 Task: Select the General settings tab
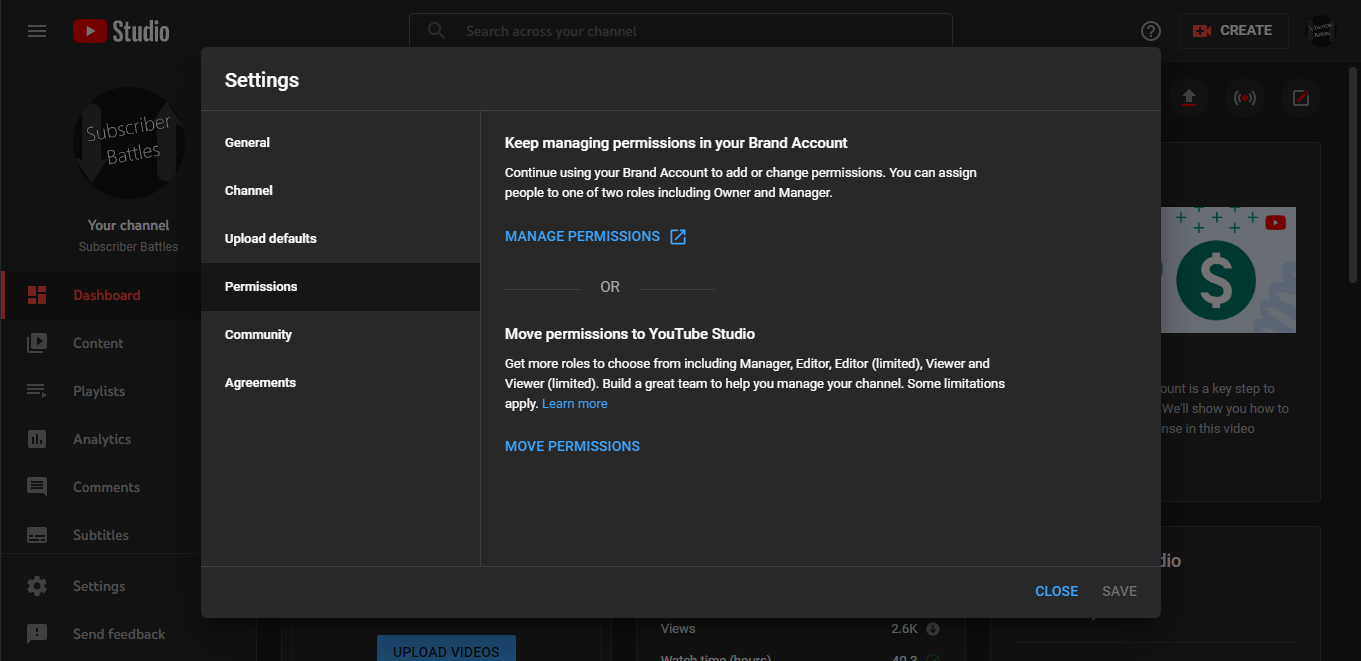click(341, 143)
